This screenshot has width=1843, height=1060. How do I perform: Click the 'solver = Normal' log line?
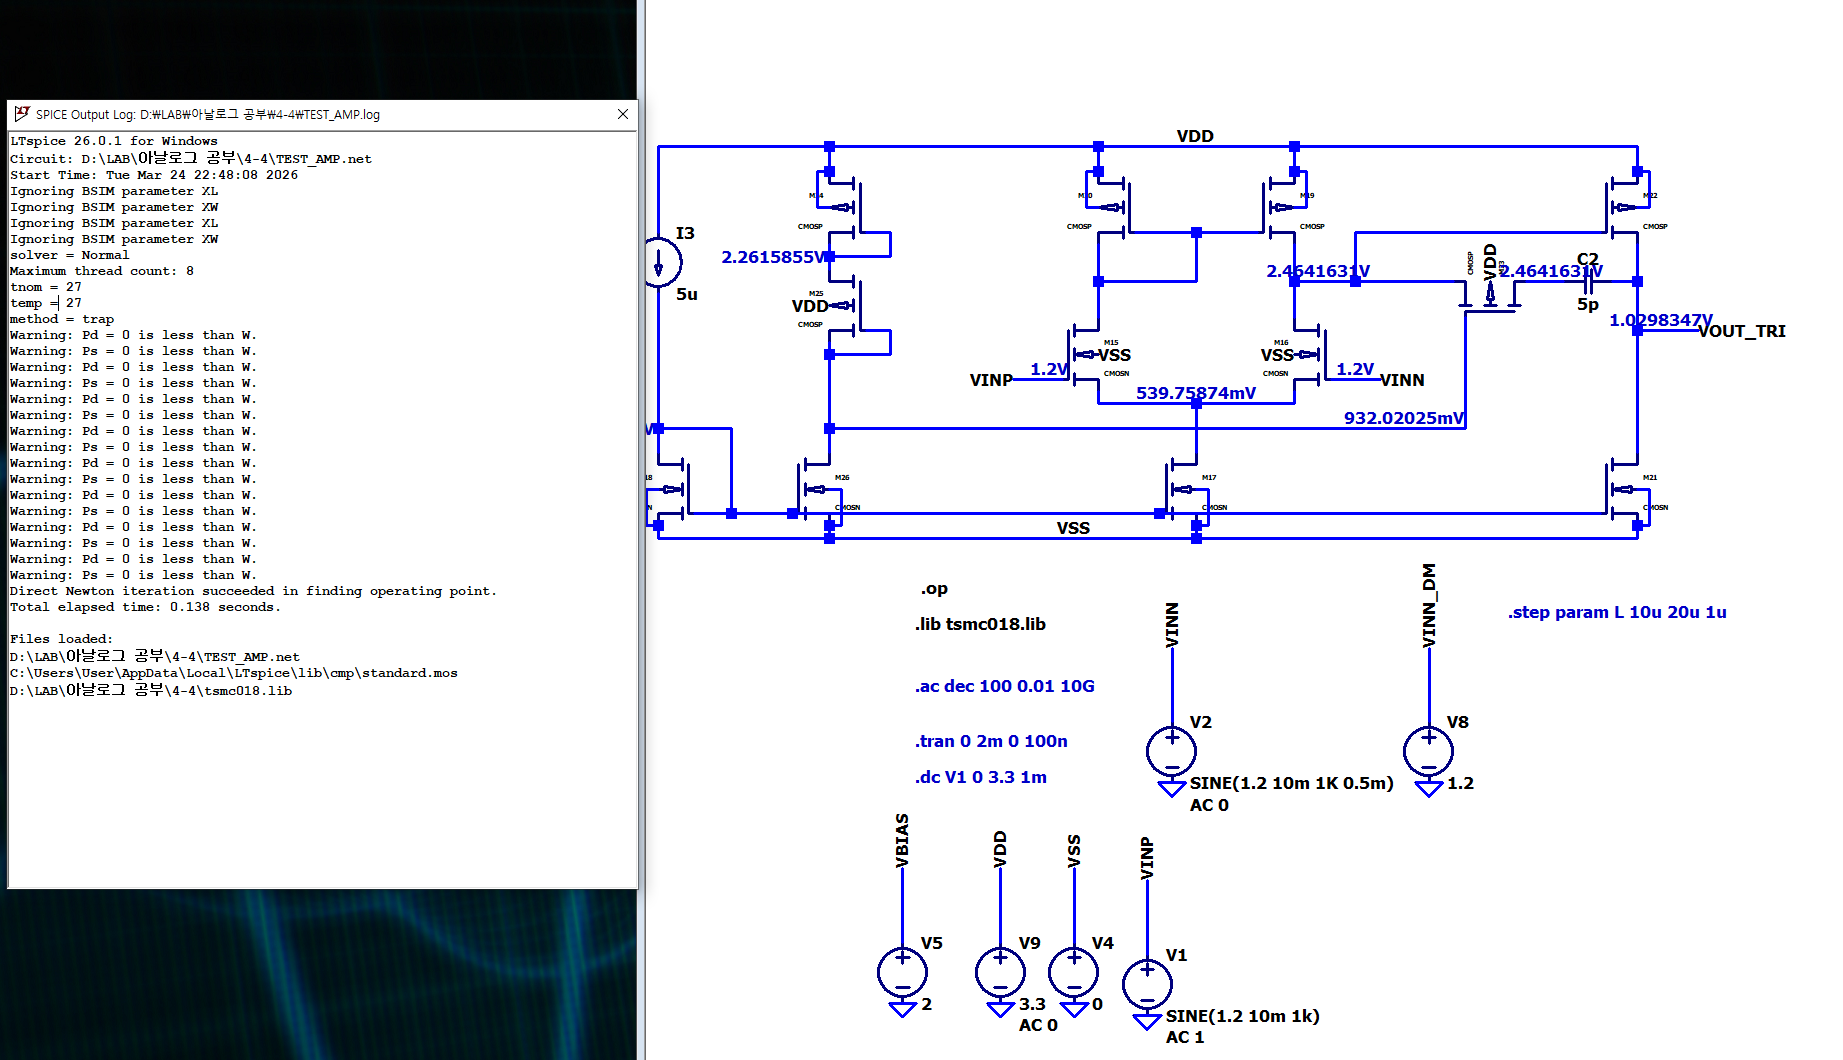[70, 255]
